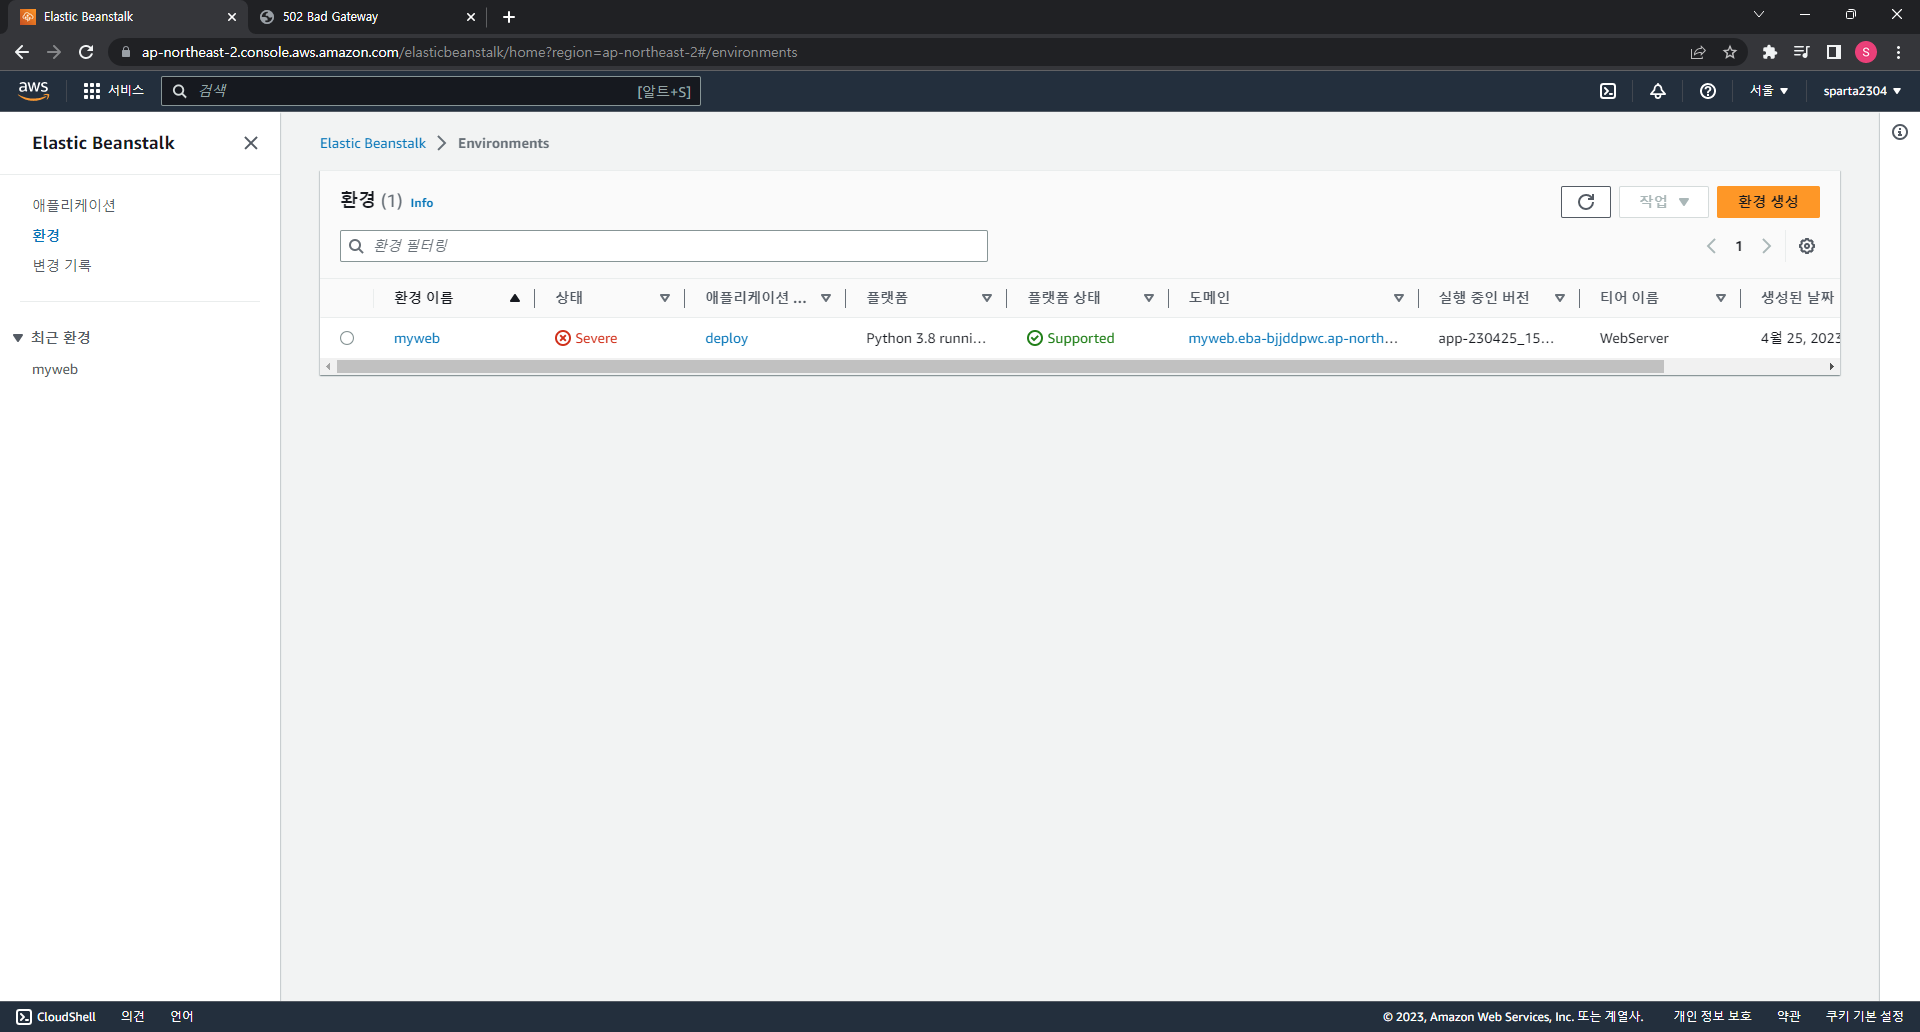Open Chrome three-dot menu

[x=1898, y=52]
